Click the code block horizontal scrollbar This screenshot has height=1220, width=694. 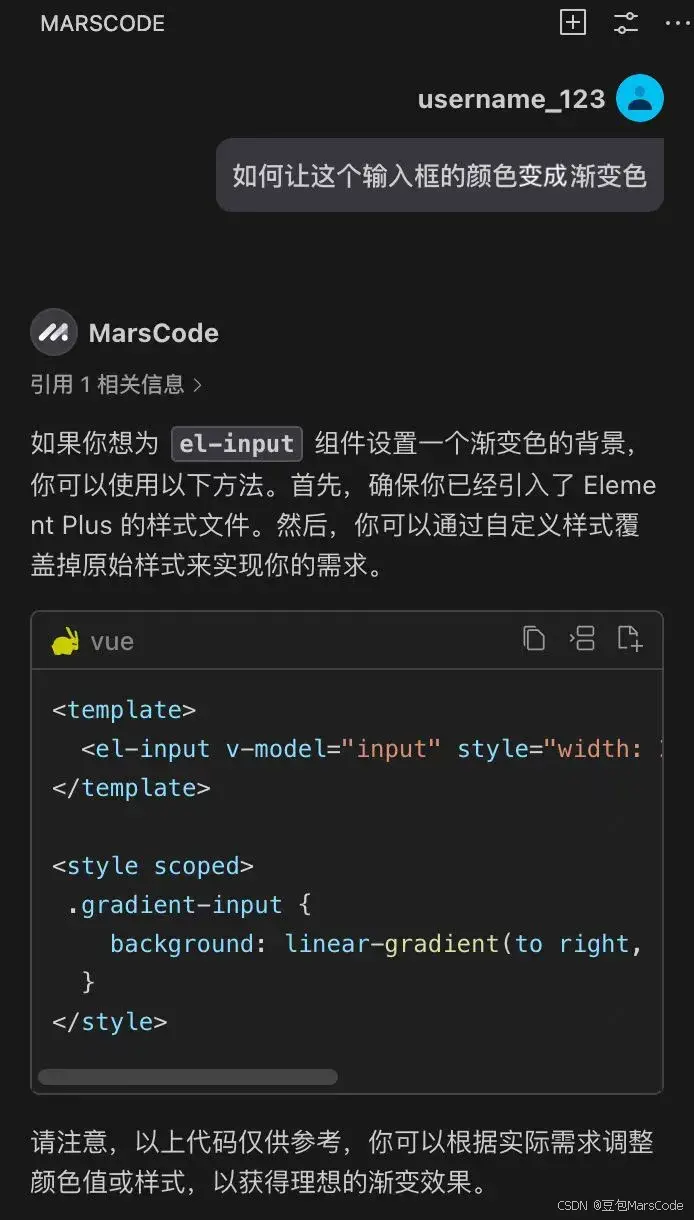(x=188, y=1077)
